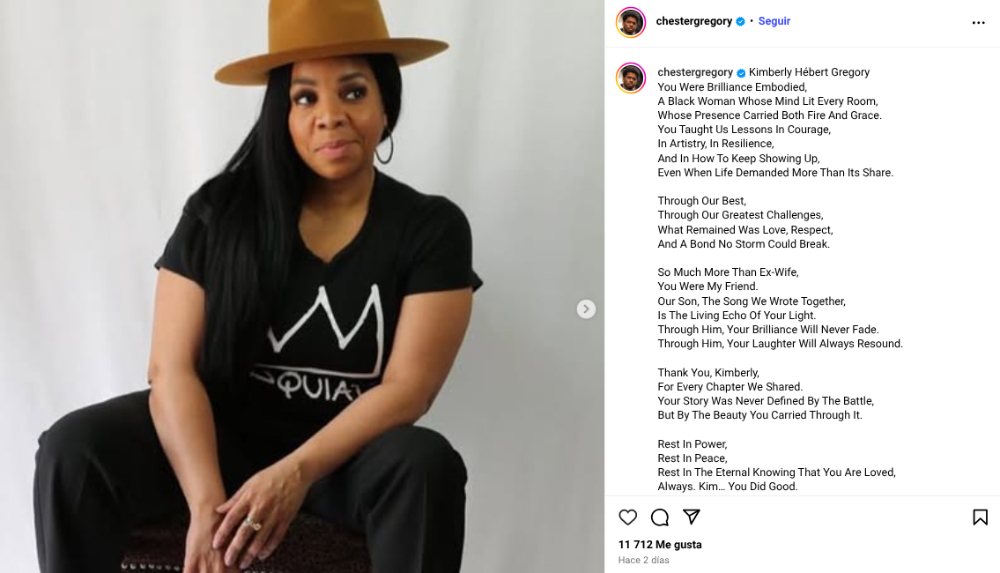Click the caption profile avatar
This screenshot has height=573, width=1000.
(631, 78)
